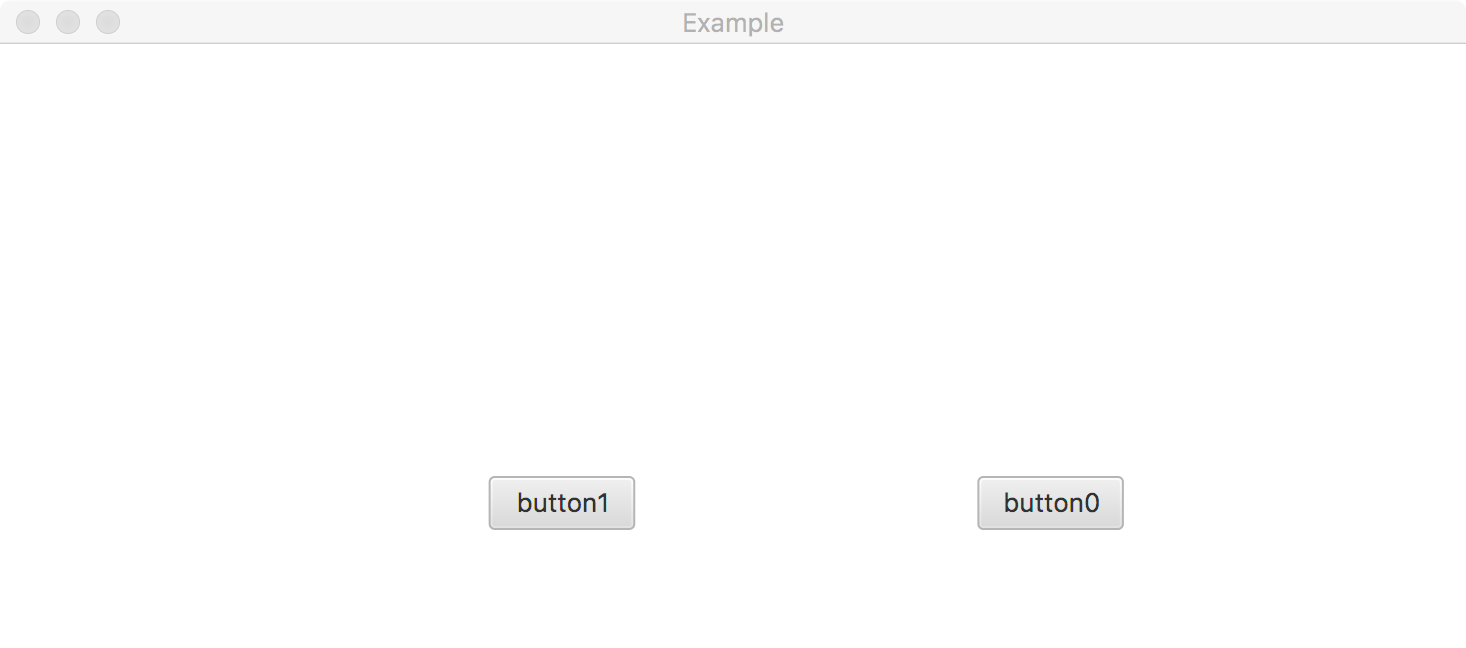This screenshot has width=1466, height=648.
Task: Send window to Dock with minimize control
Action: pyautogui.click(x=68, y=22)
